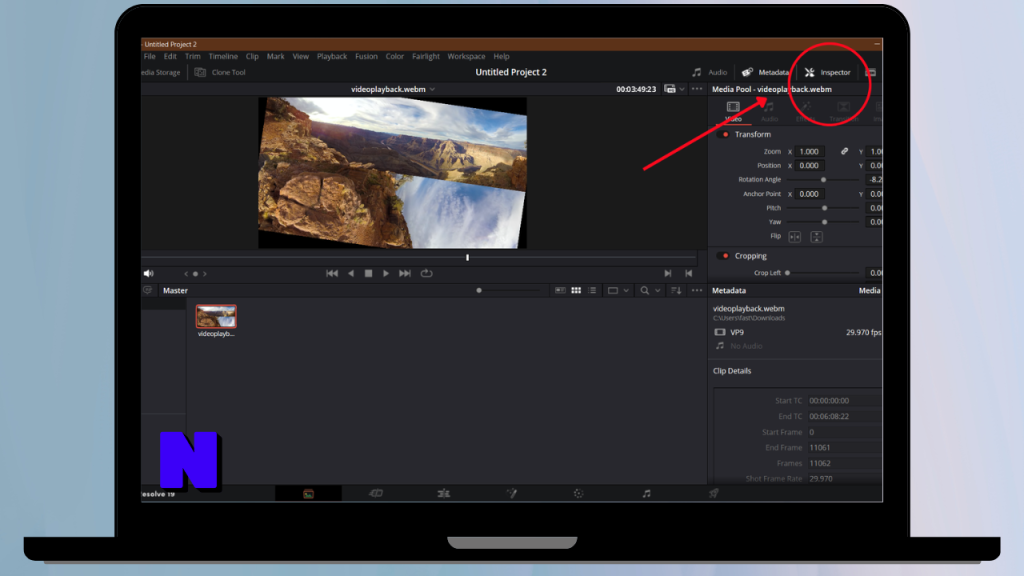Open the Inspector panel
Viewport: 1024px width, 576px height.
click(827, 72)
